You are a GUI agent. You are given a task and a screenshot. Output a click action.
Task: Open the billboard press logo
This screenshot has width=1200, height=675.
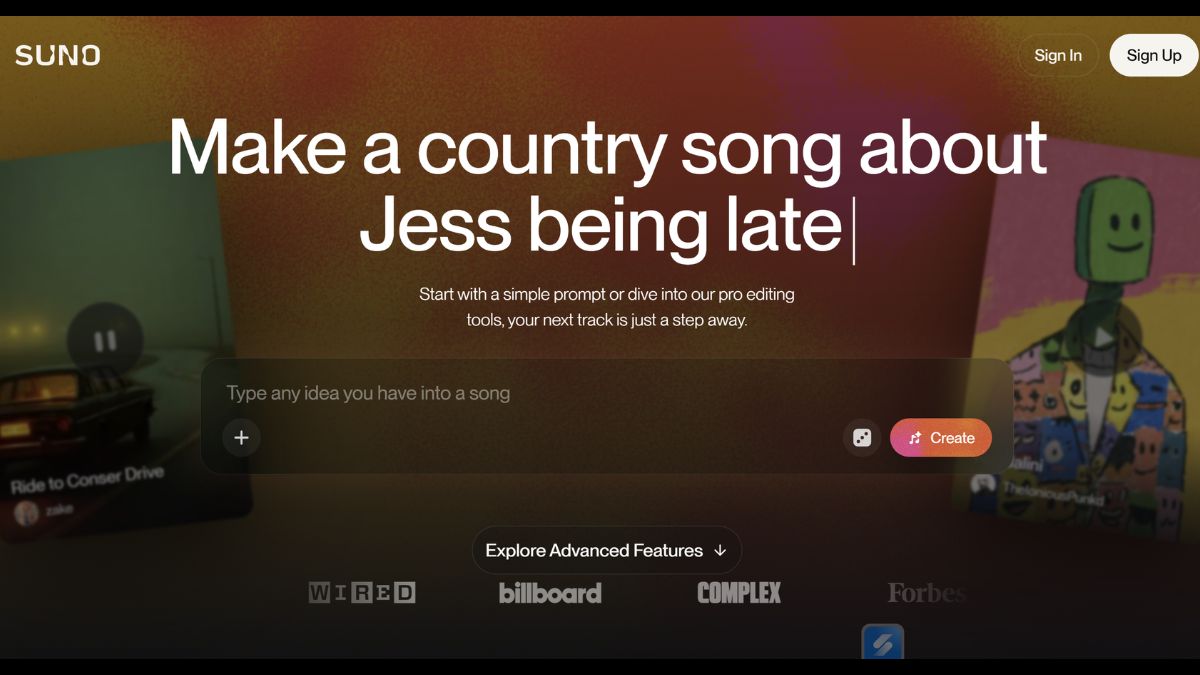(x=550, y=593)
